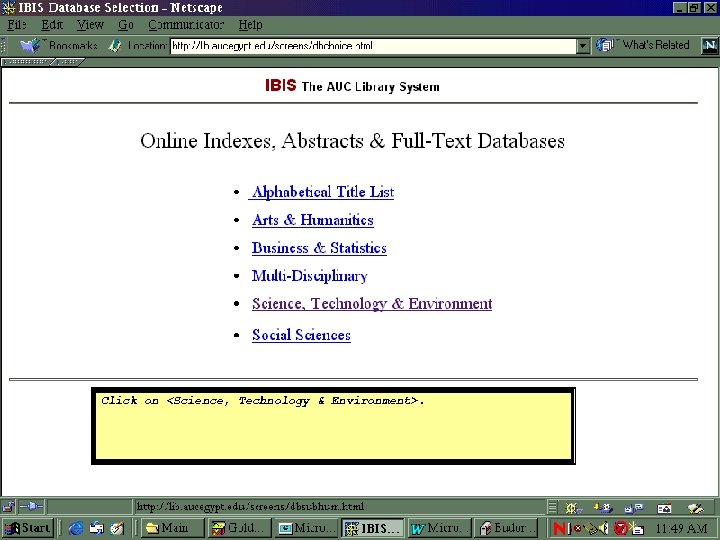Click the third quick launch icon
Image resolution: width=720 pixels, height=540 pixels.
click(x=117, y=529)
